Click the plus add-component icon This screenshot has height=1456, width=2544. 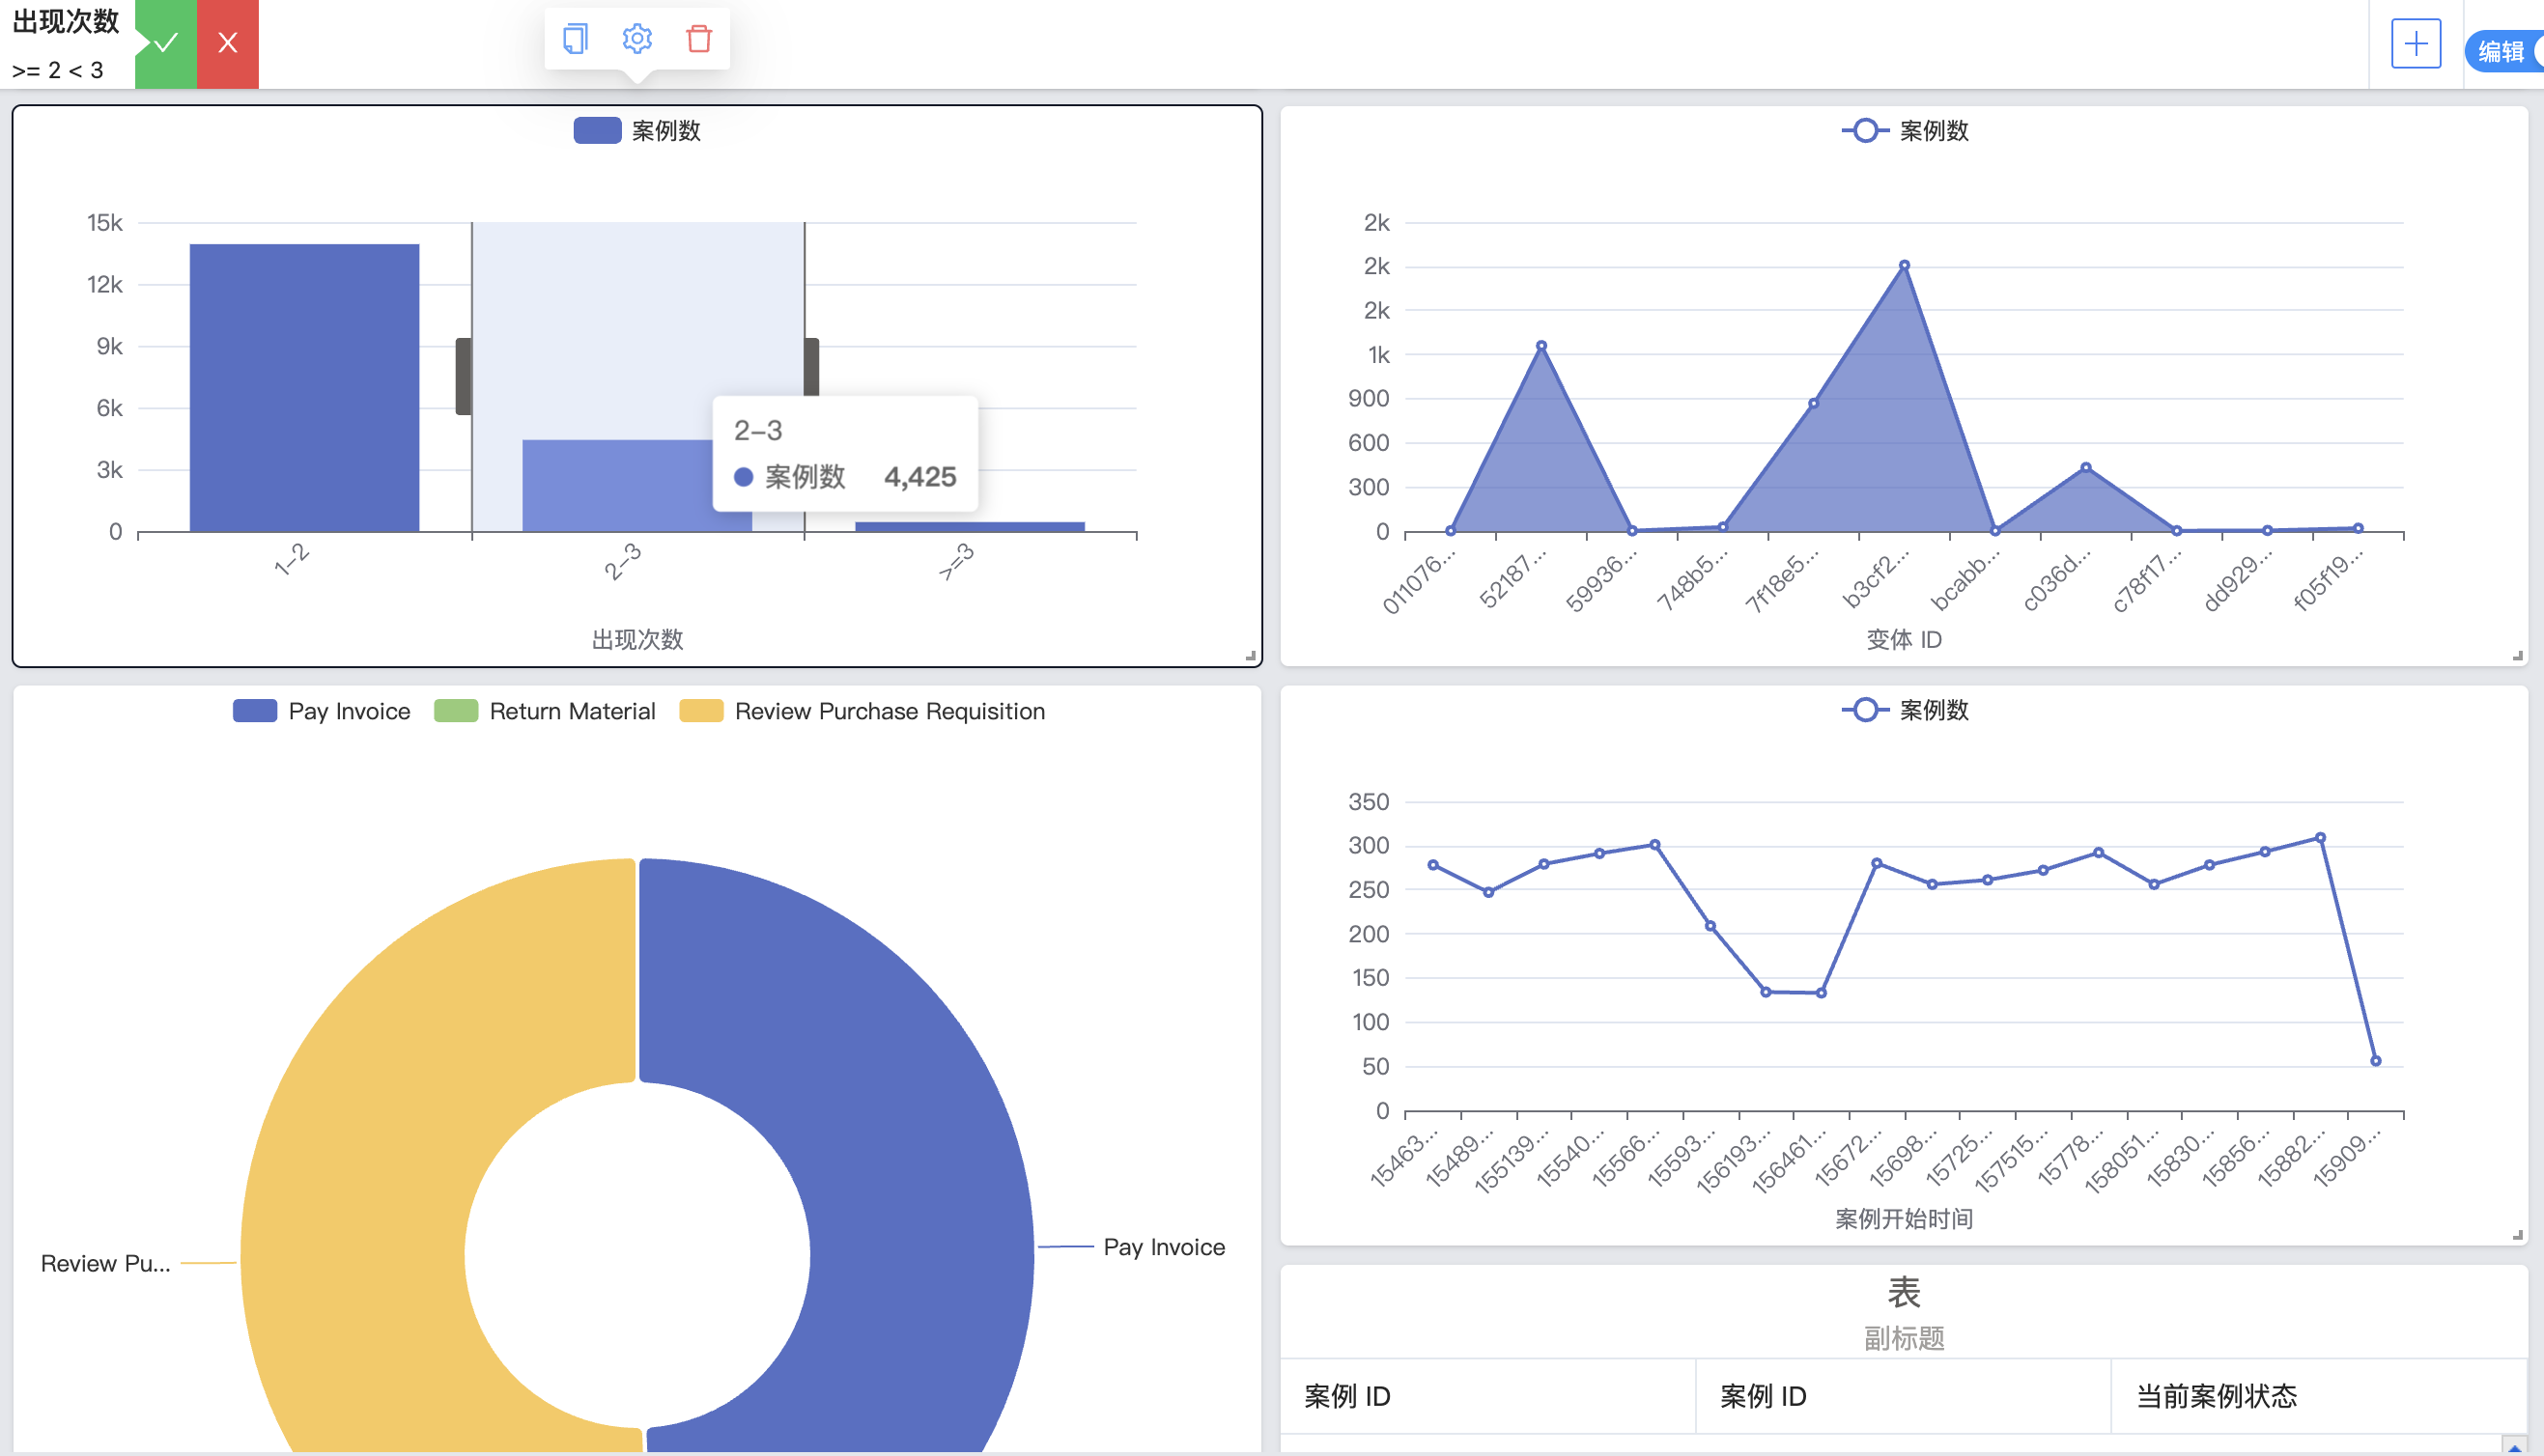2415,44
